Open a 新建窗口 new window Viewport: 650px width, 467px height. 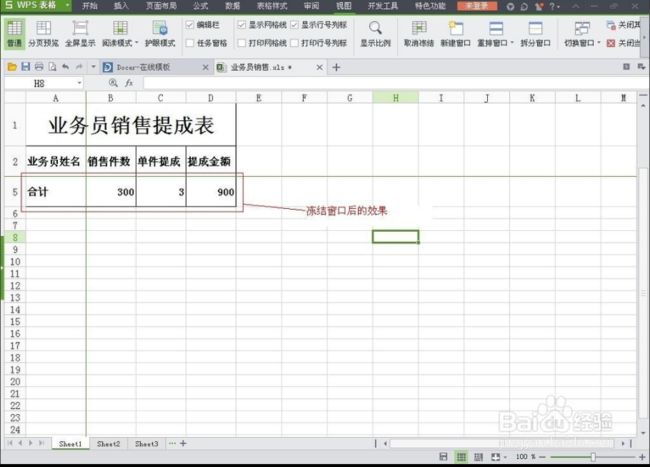pyautogui.click(x=455, y=33)
